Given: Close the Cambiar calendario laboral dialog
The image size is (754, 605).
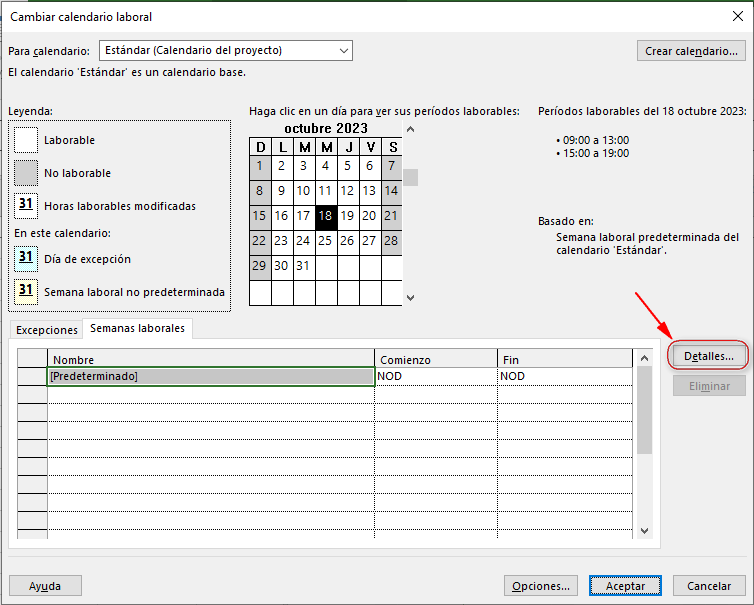Looking at the screenshot, I should coord(735,16).
